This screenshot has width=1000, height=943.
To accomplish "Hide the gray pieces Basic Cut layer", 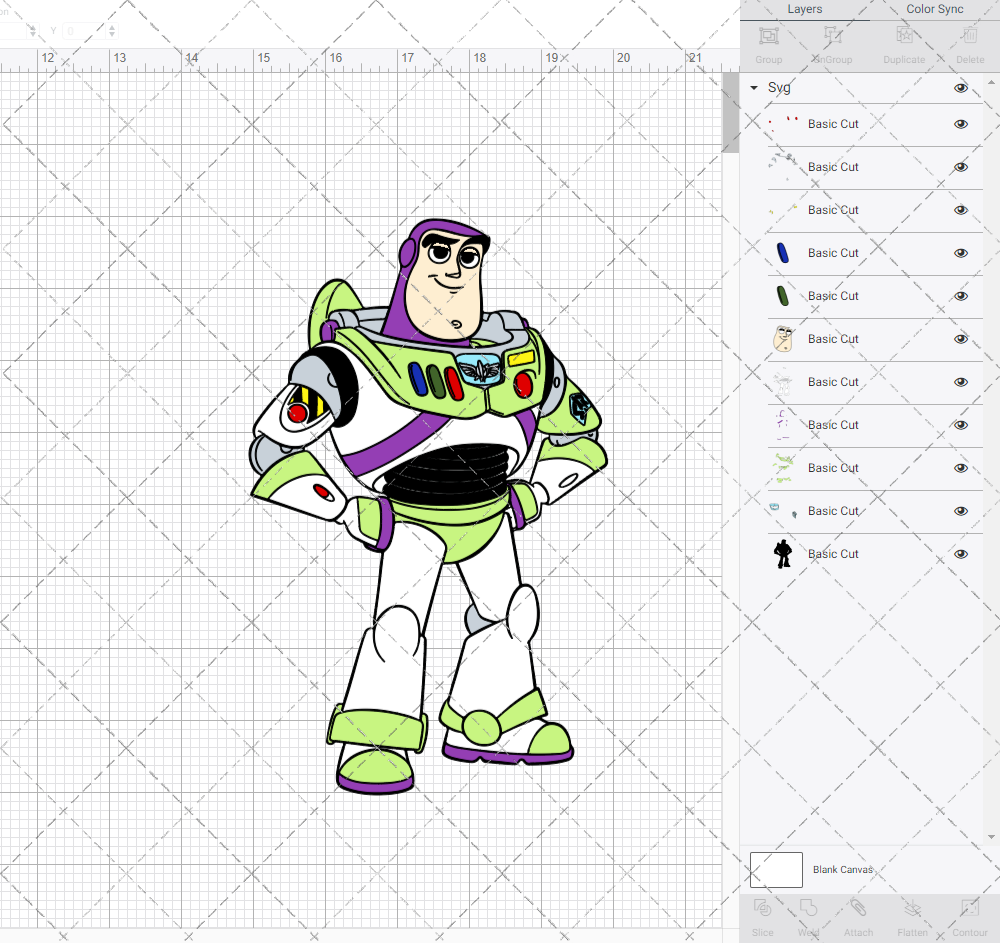I will (x=960, y=167).
